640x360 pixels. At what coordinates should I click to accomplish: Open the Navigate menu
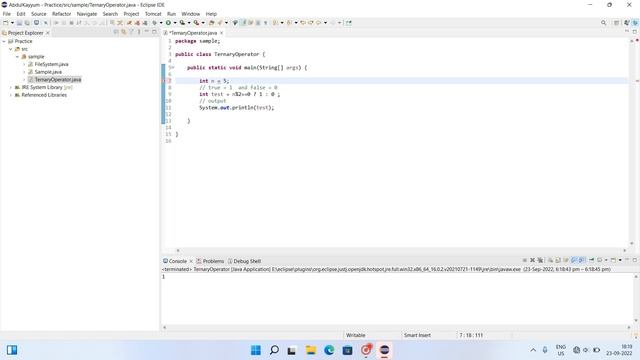[x=87, y=14]
